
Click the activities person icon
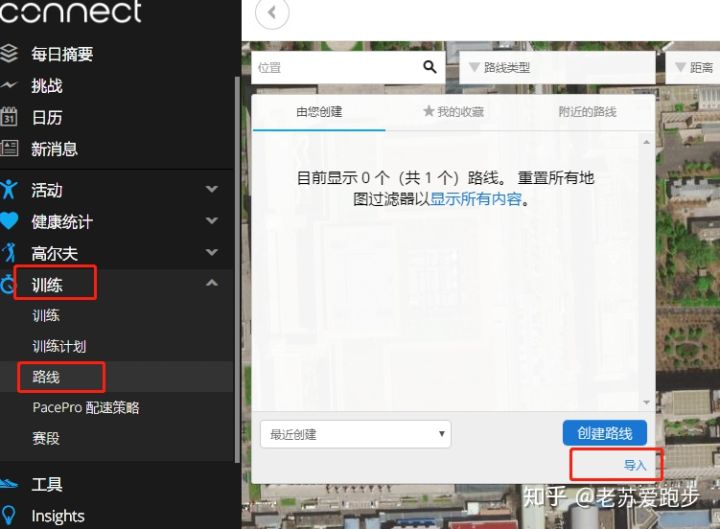coord(9,189)
